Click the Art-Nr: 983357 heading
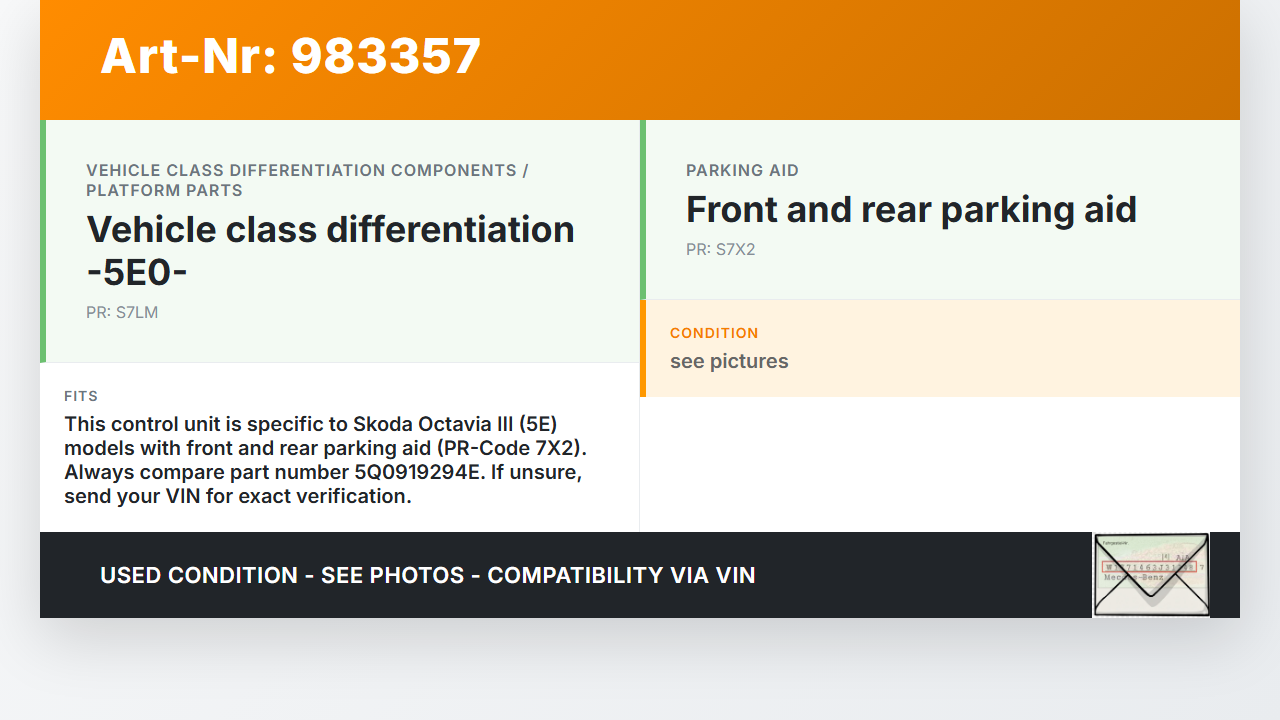Screen dimensions: 1280x720 point(290,56)
